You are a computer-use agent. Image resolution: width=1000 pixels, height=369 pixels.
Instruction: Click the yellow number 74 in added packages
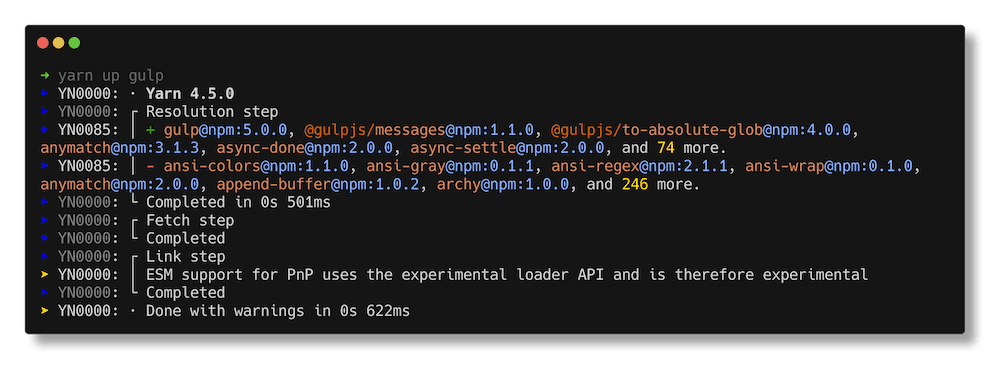tap(666, 148)
